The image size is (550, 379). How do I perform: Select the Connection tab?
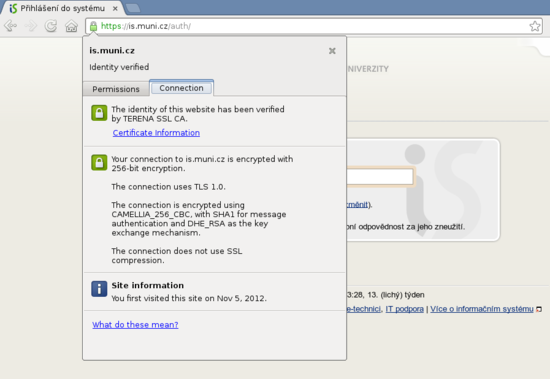[181, 88]
